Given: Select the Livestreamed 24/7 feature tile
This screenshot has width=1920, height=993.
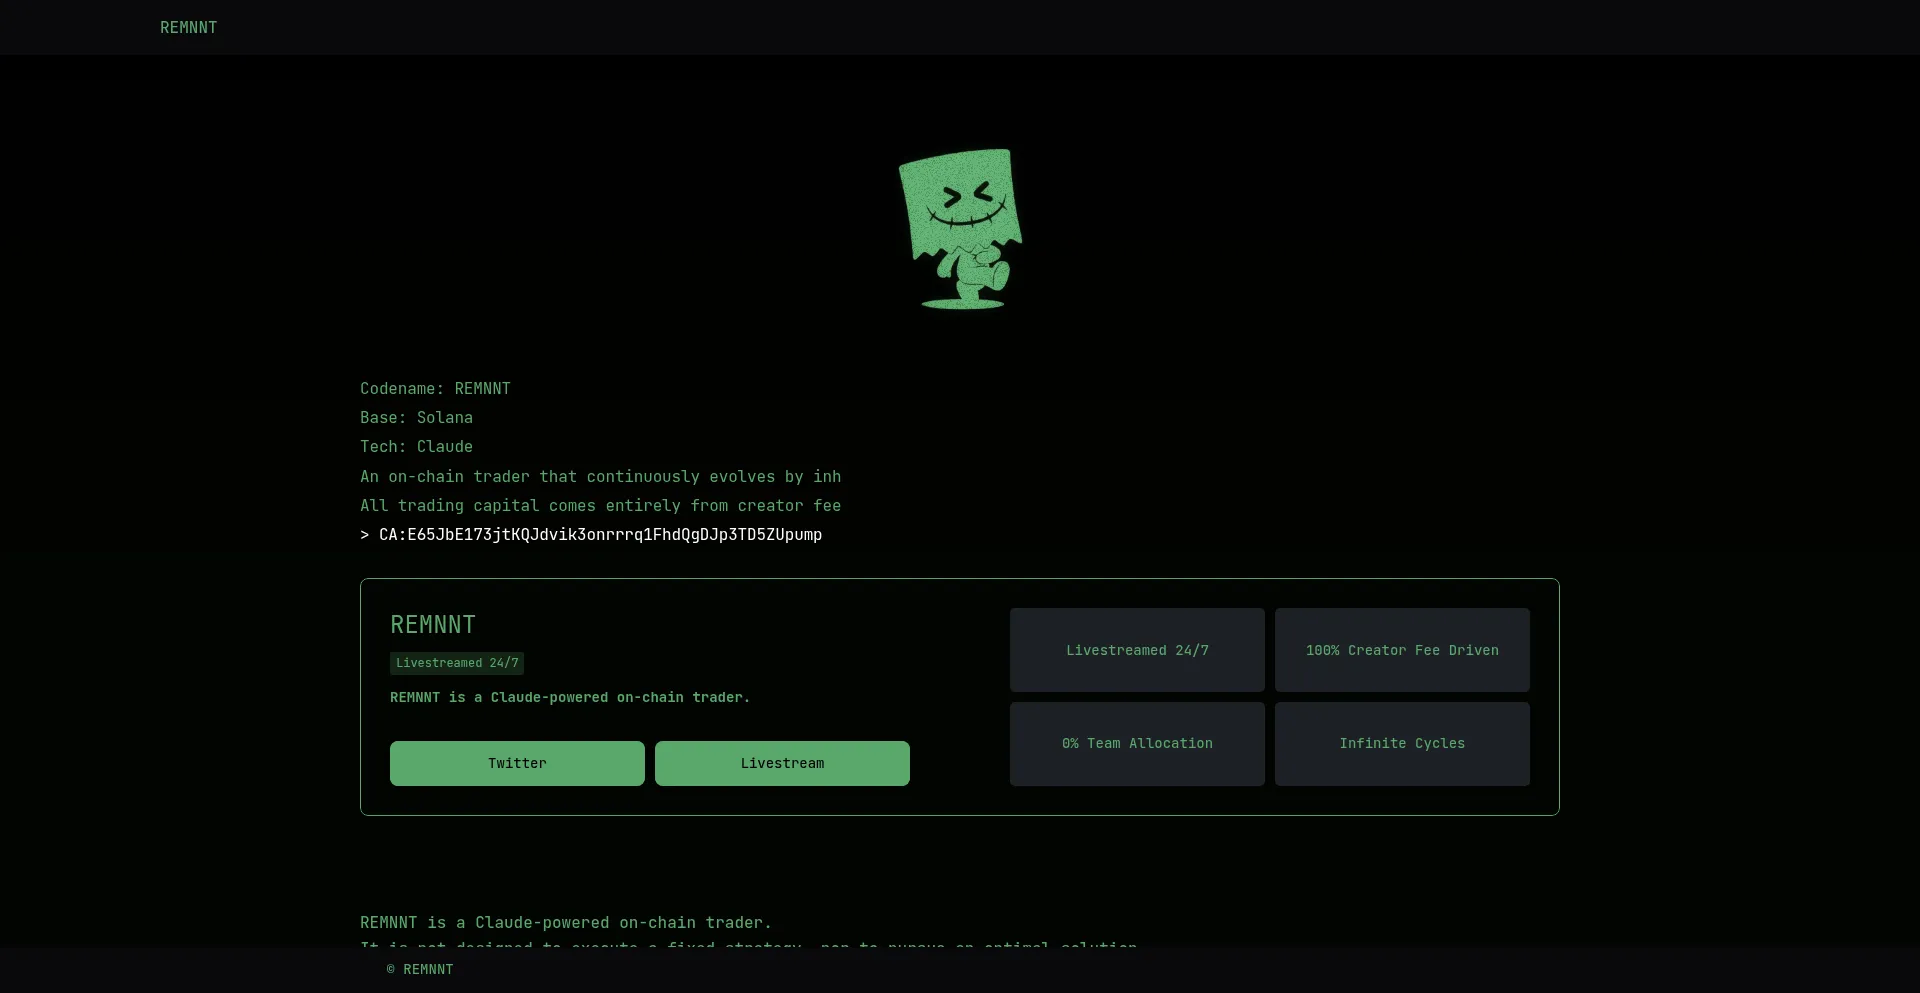Looking at the screenshot, I should click(x=1137, y=650).
